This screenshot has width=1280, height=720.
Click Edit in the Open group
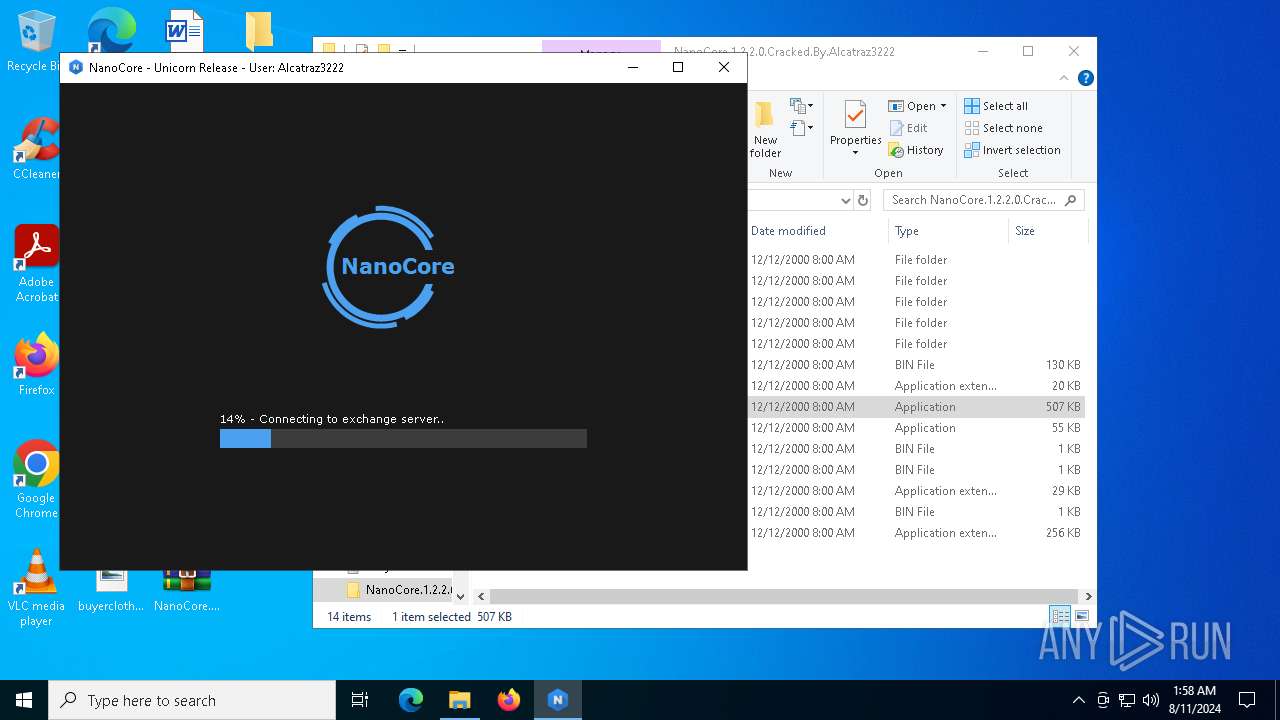tap(908, 128)
